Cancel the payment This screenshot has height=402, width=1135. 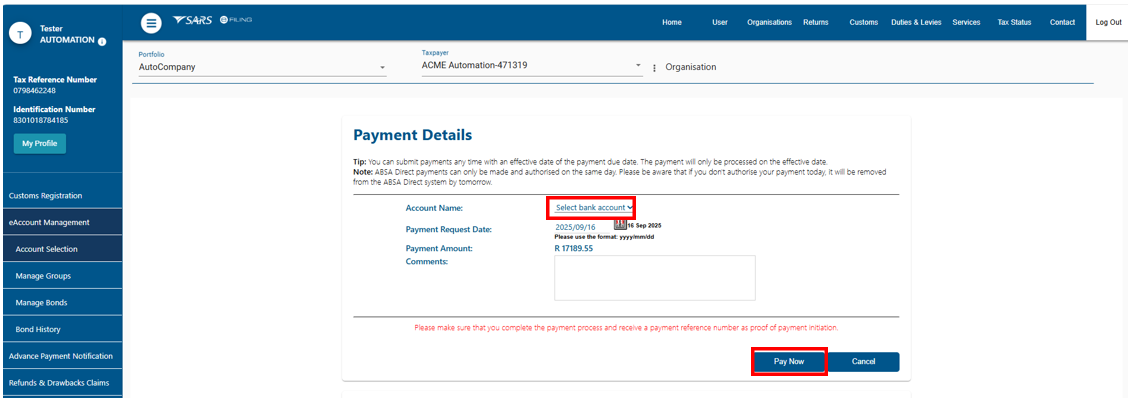[863, 361]
